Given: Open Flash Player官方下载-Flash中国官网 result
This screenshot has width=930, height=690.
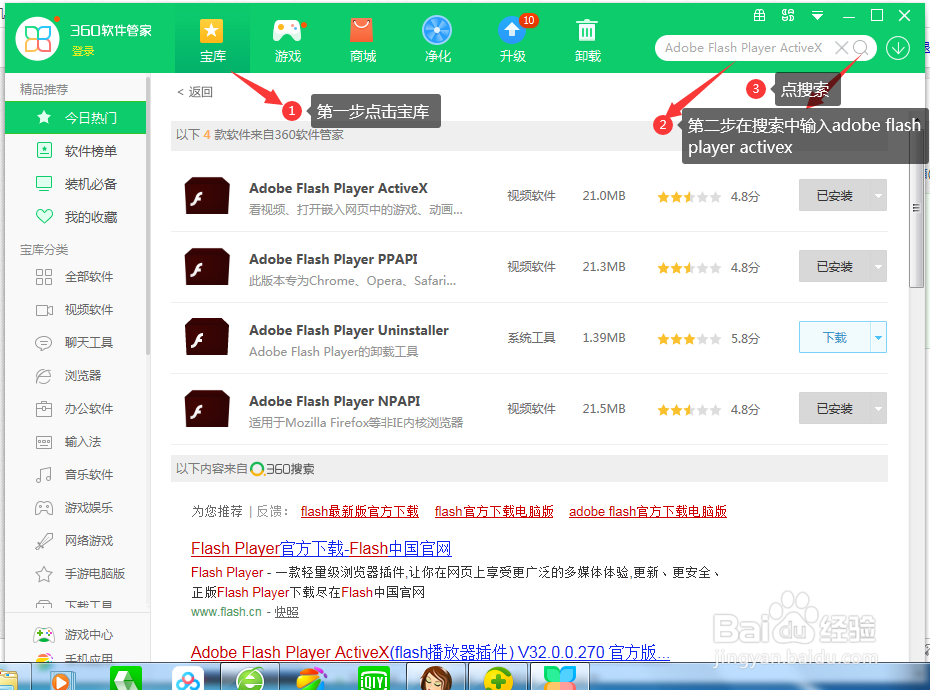Looking at the screenshot, I should click(x=321, y=549).
